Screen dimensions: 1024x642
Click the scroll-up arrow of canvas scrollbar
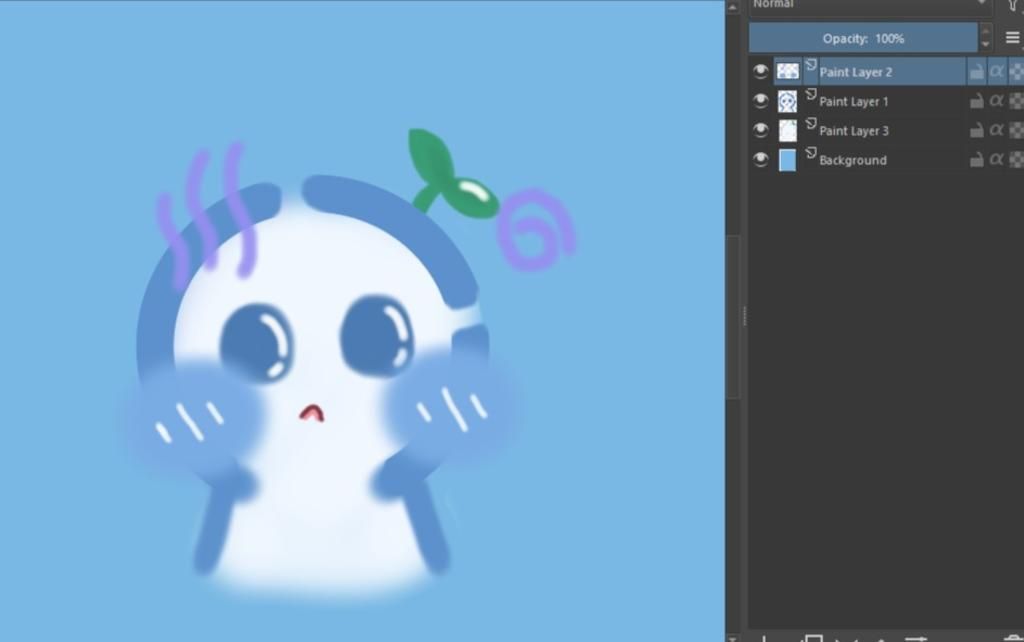(x=733, y=7)
